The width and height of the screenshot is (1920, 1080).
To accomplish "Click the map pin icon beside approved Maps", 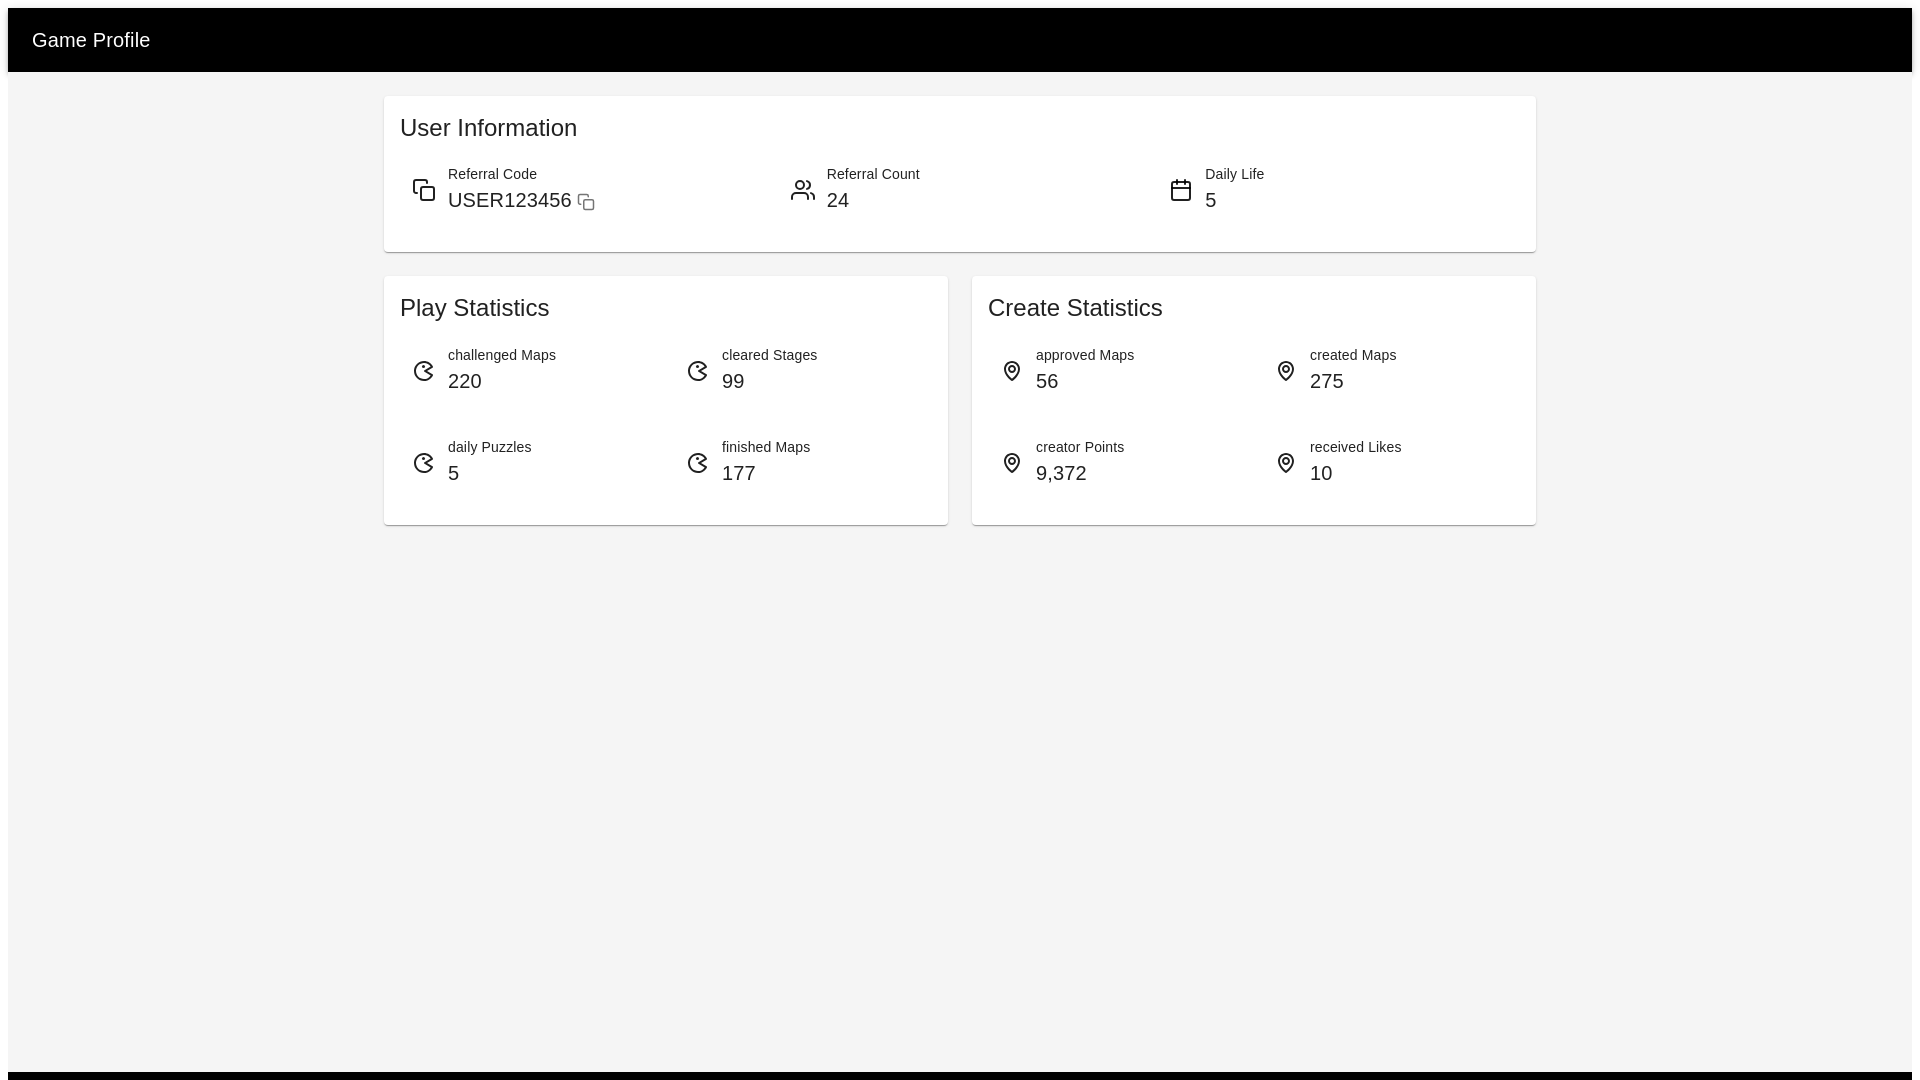I will click(1011, 371).
